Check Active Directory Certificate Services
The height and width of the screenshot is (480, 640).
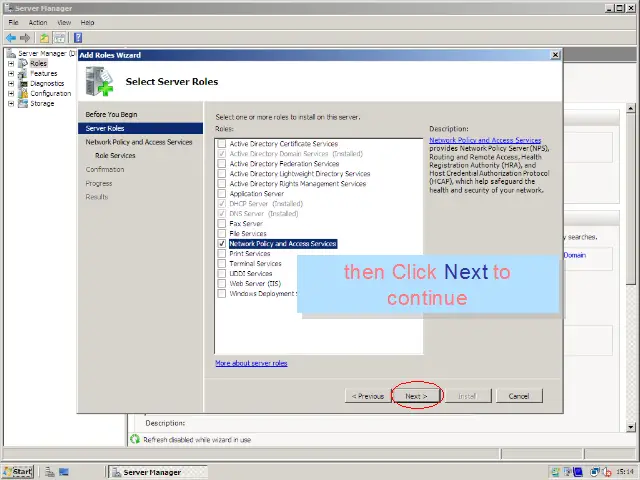(x=222, y=144)
